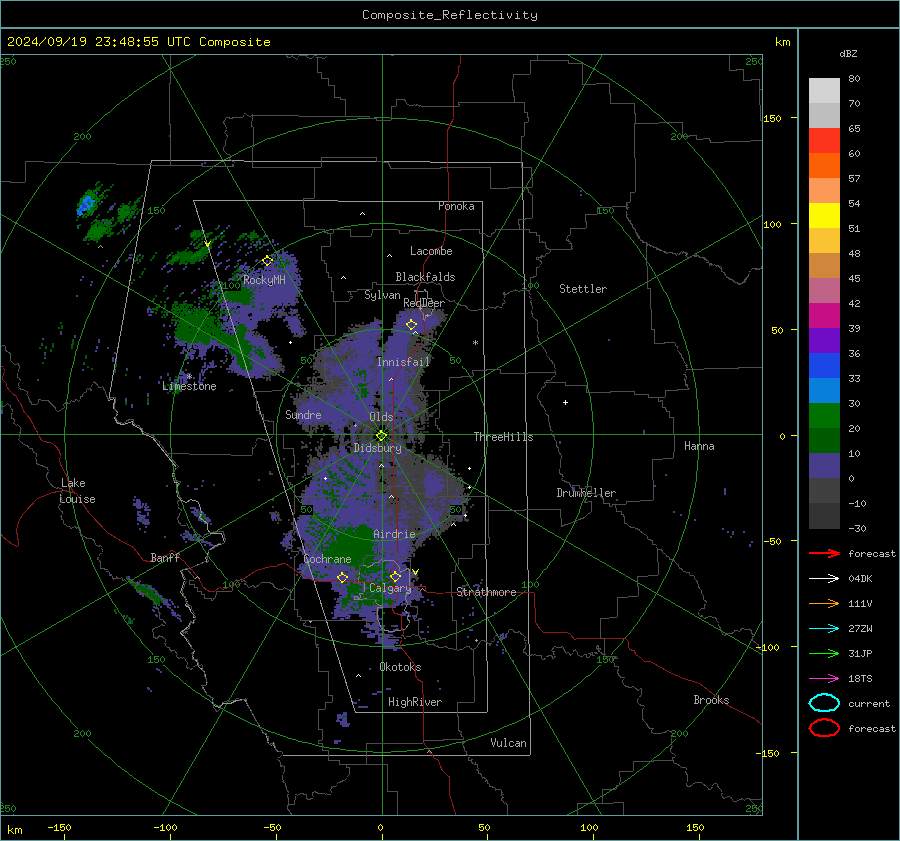900x841 pixels.
Task: Click the ThreeHills label
Action: point(503,437)
